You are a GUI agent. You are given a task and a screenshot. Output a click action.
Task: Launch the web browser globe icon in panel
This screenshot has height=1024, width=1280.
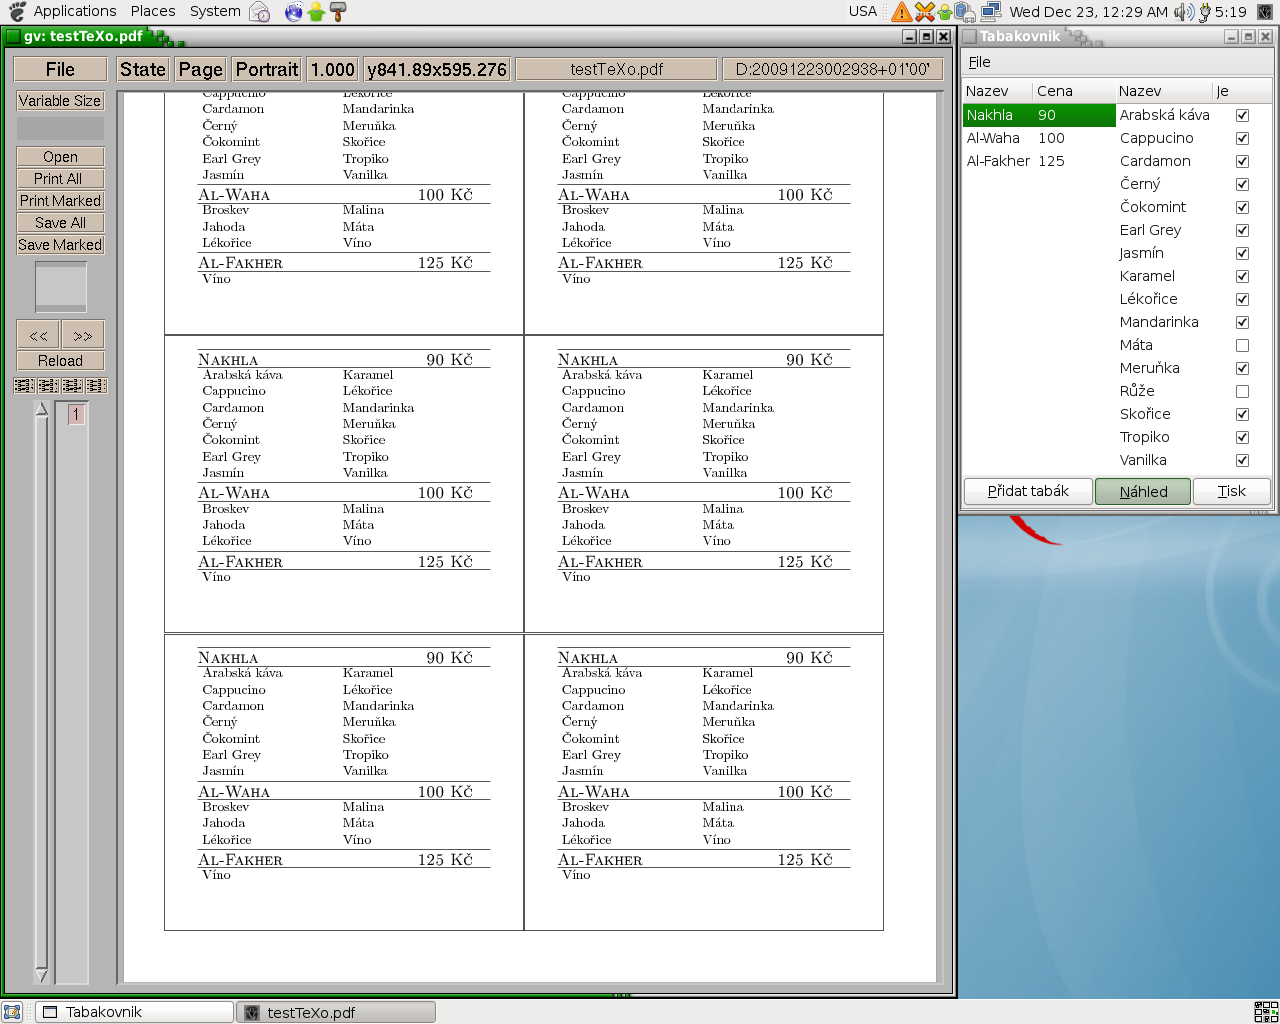293,12
